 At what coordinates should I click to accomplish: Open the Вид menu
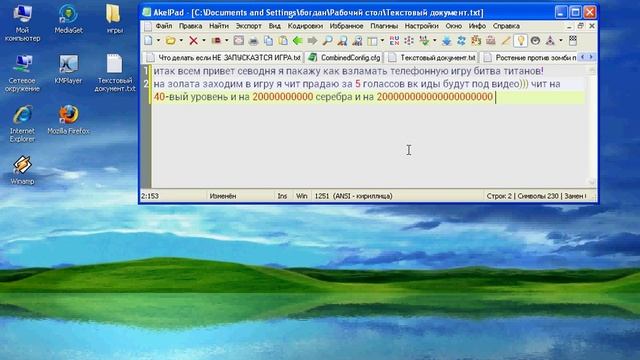pos(274,26)
